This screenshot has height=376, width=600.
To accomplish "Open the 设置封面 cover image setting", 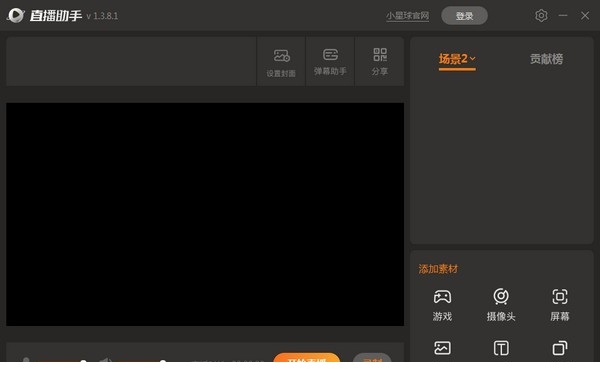I will (x=281, y=62).
